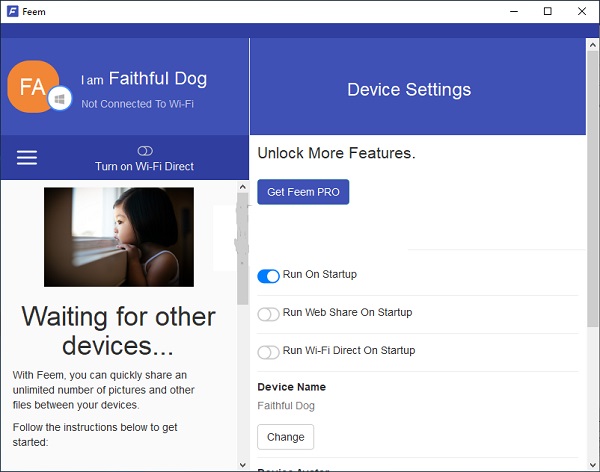Screen dimensions: 600x472
Task: Click Not Connected To Wi-Fi status
Action: click(x=137, y=103)
